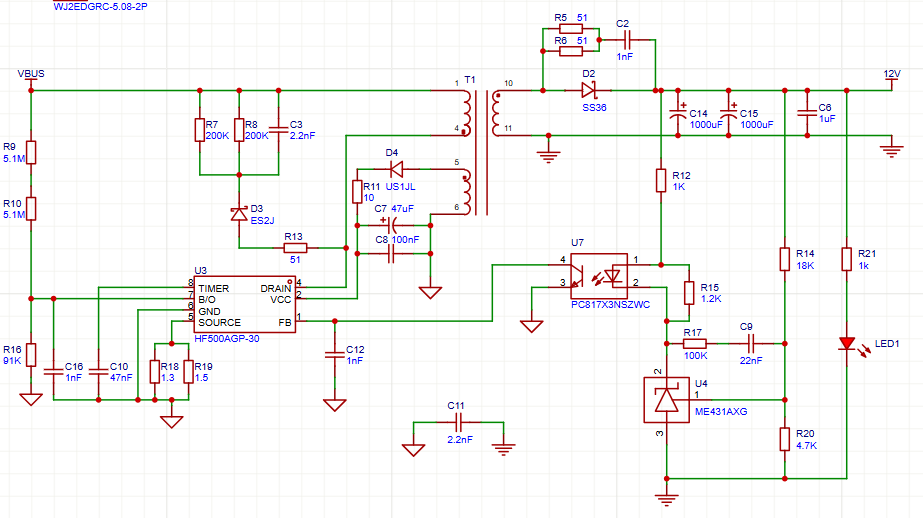The image size is (923, 518).
Task: Select the T1 transformer symbol
Action: click(x=479, y=152)
